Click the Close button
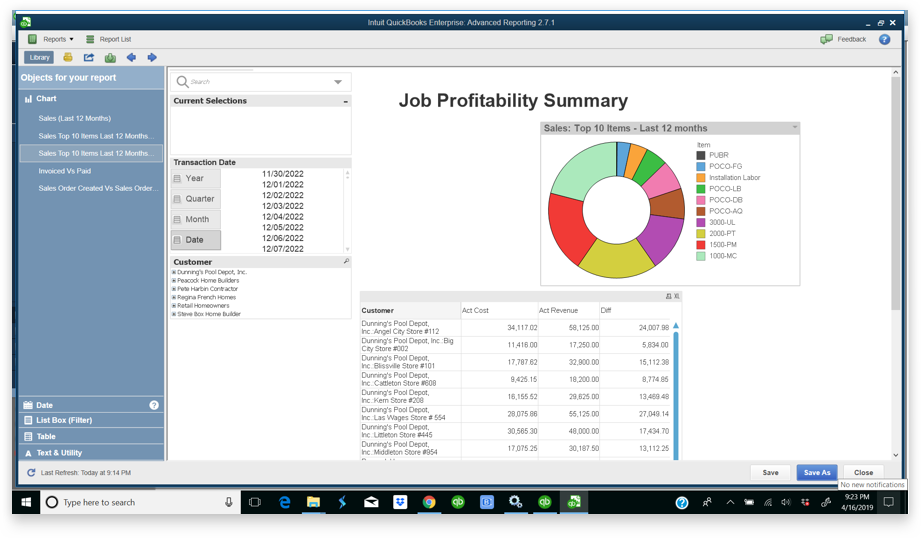The image size is (922, 538). (x=863, y=472)
